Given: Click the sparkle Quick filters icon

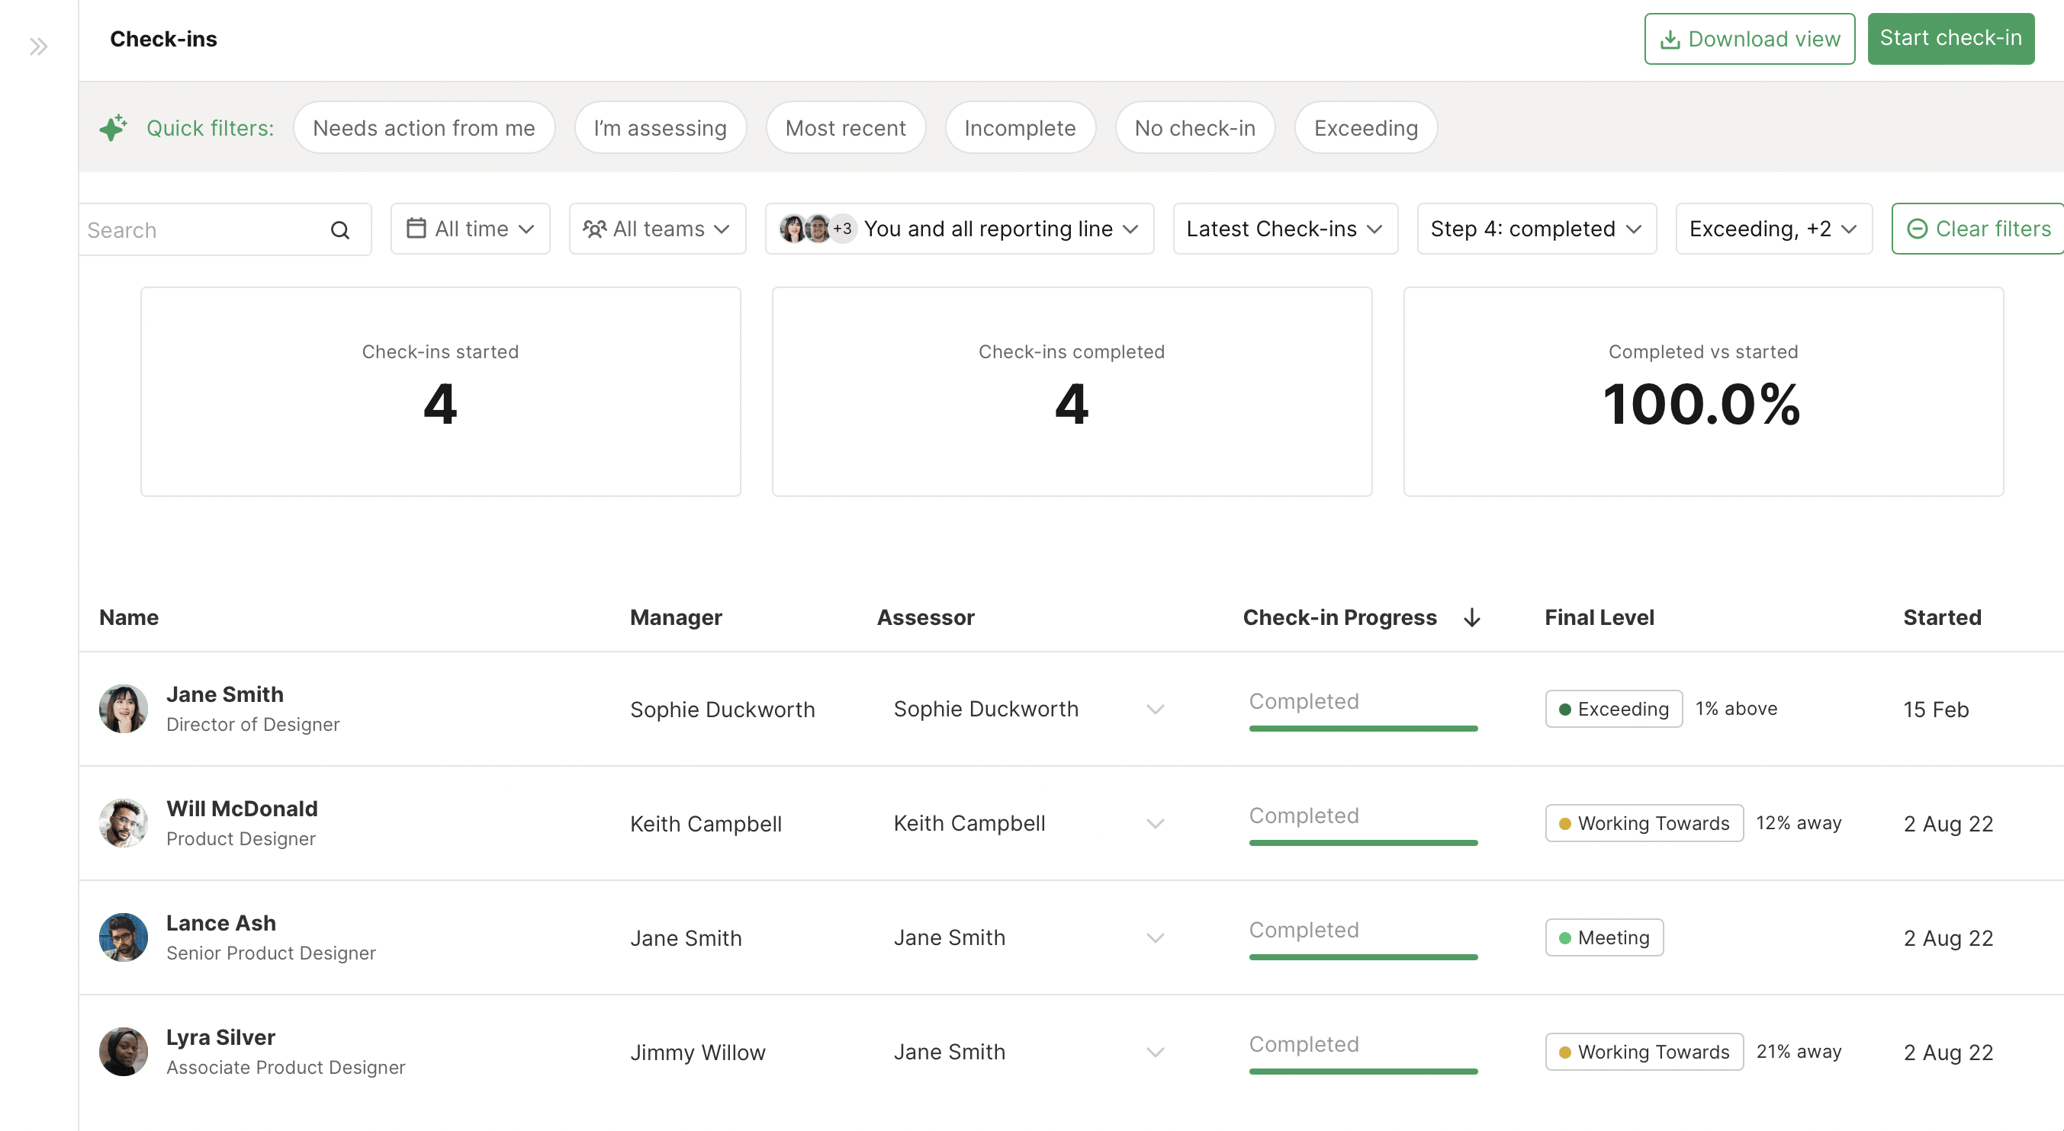Looking at the screenshot, I should point(113,128).
